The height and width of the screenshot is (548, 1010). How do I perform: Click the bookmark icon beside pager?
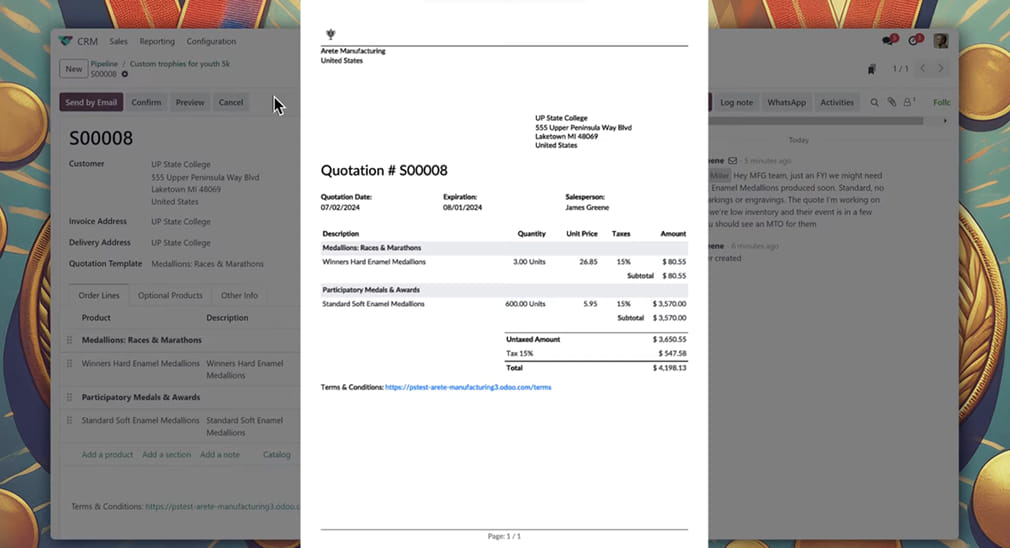point(872,69)
